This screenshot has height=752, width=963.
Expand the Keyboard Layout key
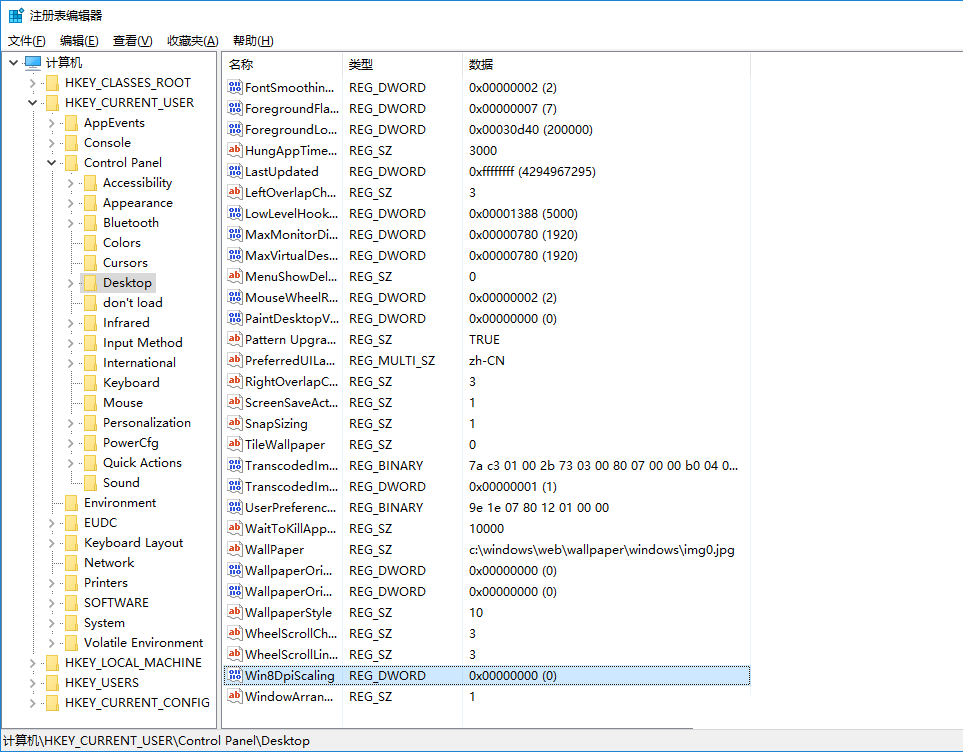[51, 543]
